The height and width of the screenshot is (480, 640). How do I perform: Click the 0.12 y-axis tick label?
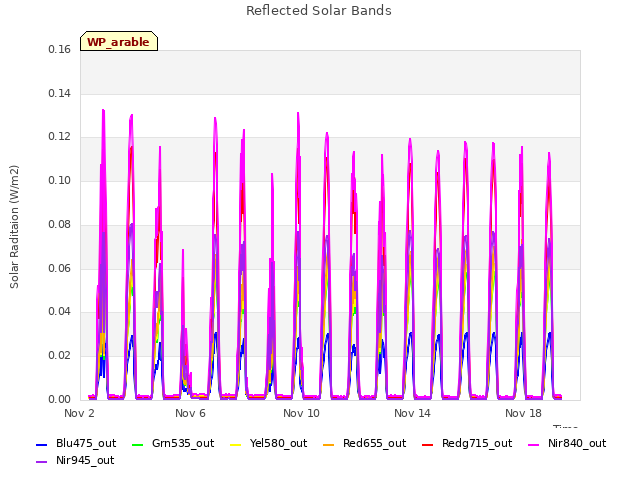point(60,137)
